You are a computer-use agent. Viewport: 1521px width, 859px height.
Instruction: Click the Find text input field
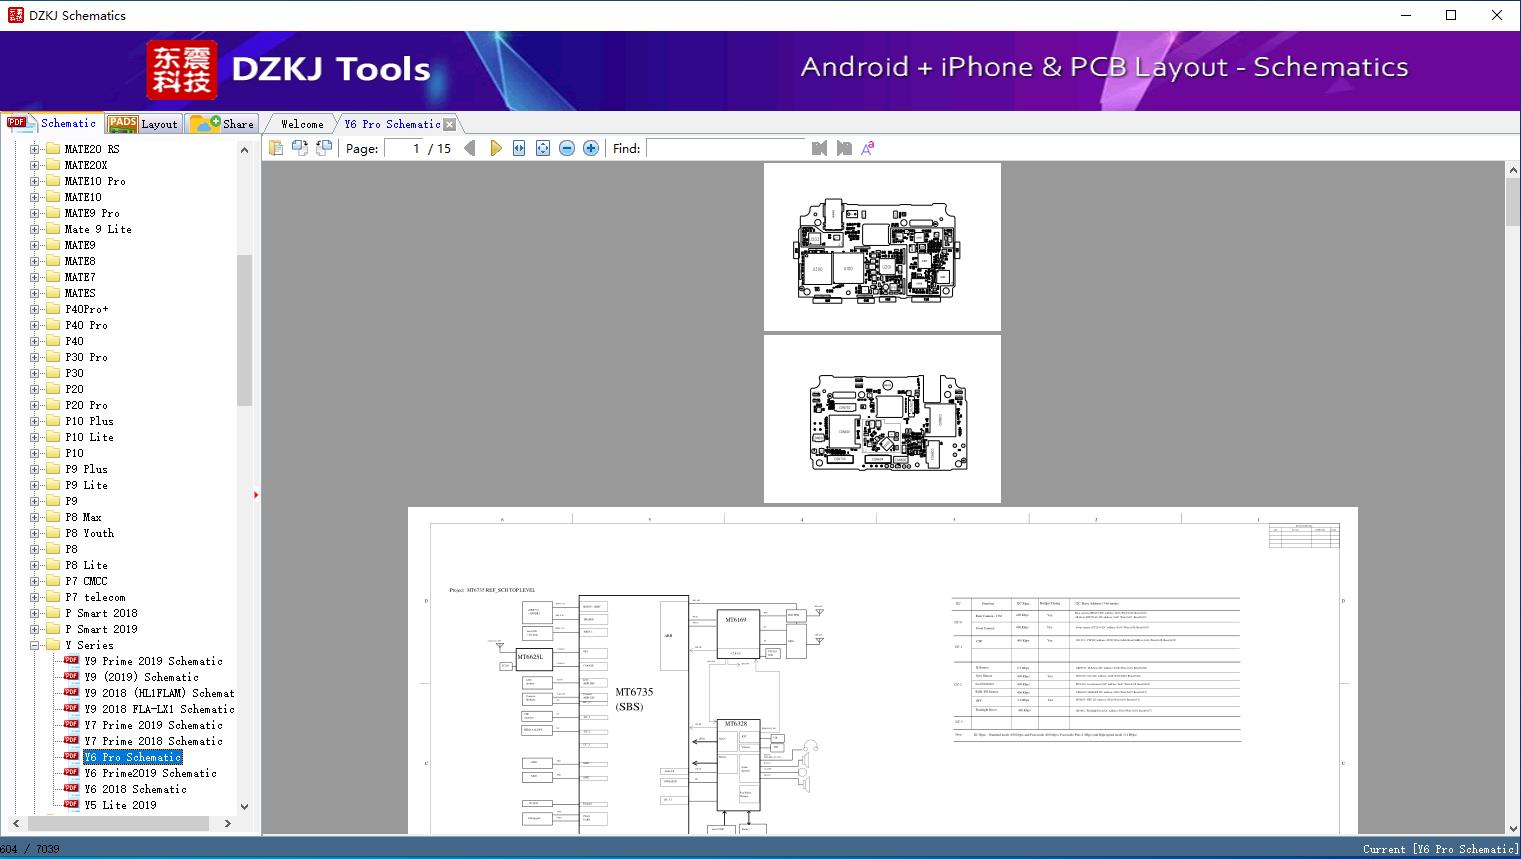coord(725,148)
